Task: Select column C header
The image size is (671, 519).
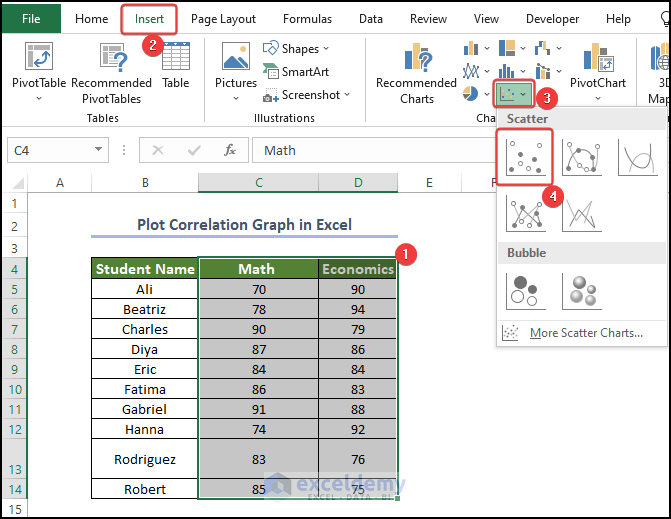Action: (x=258, y=183)
